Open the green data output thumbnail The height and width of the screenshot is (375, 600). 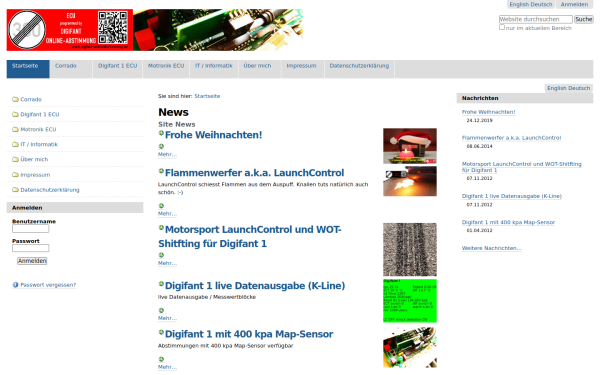click(410, 301)
